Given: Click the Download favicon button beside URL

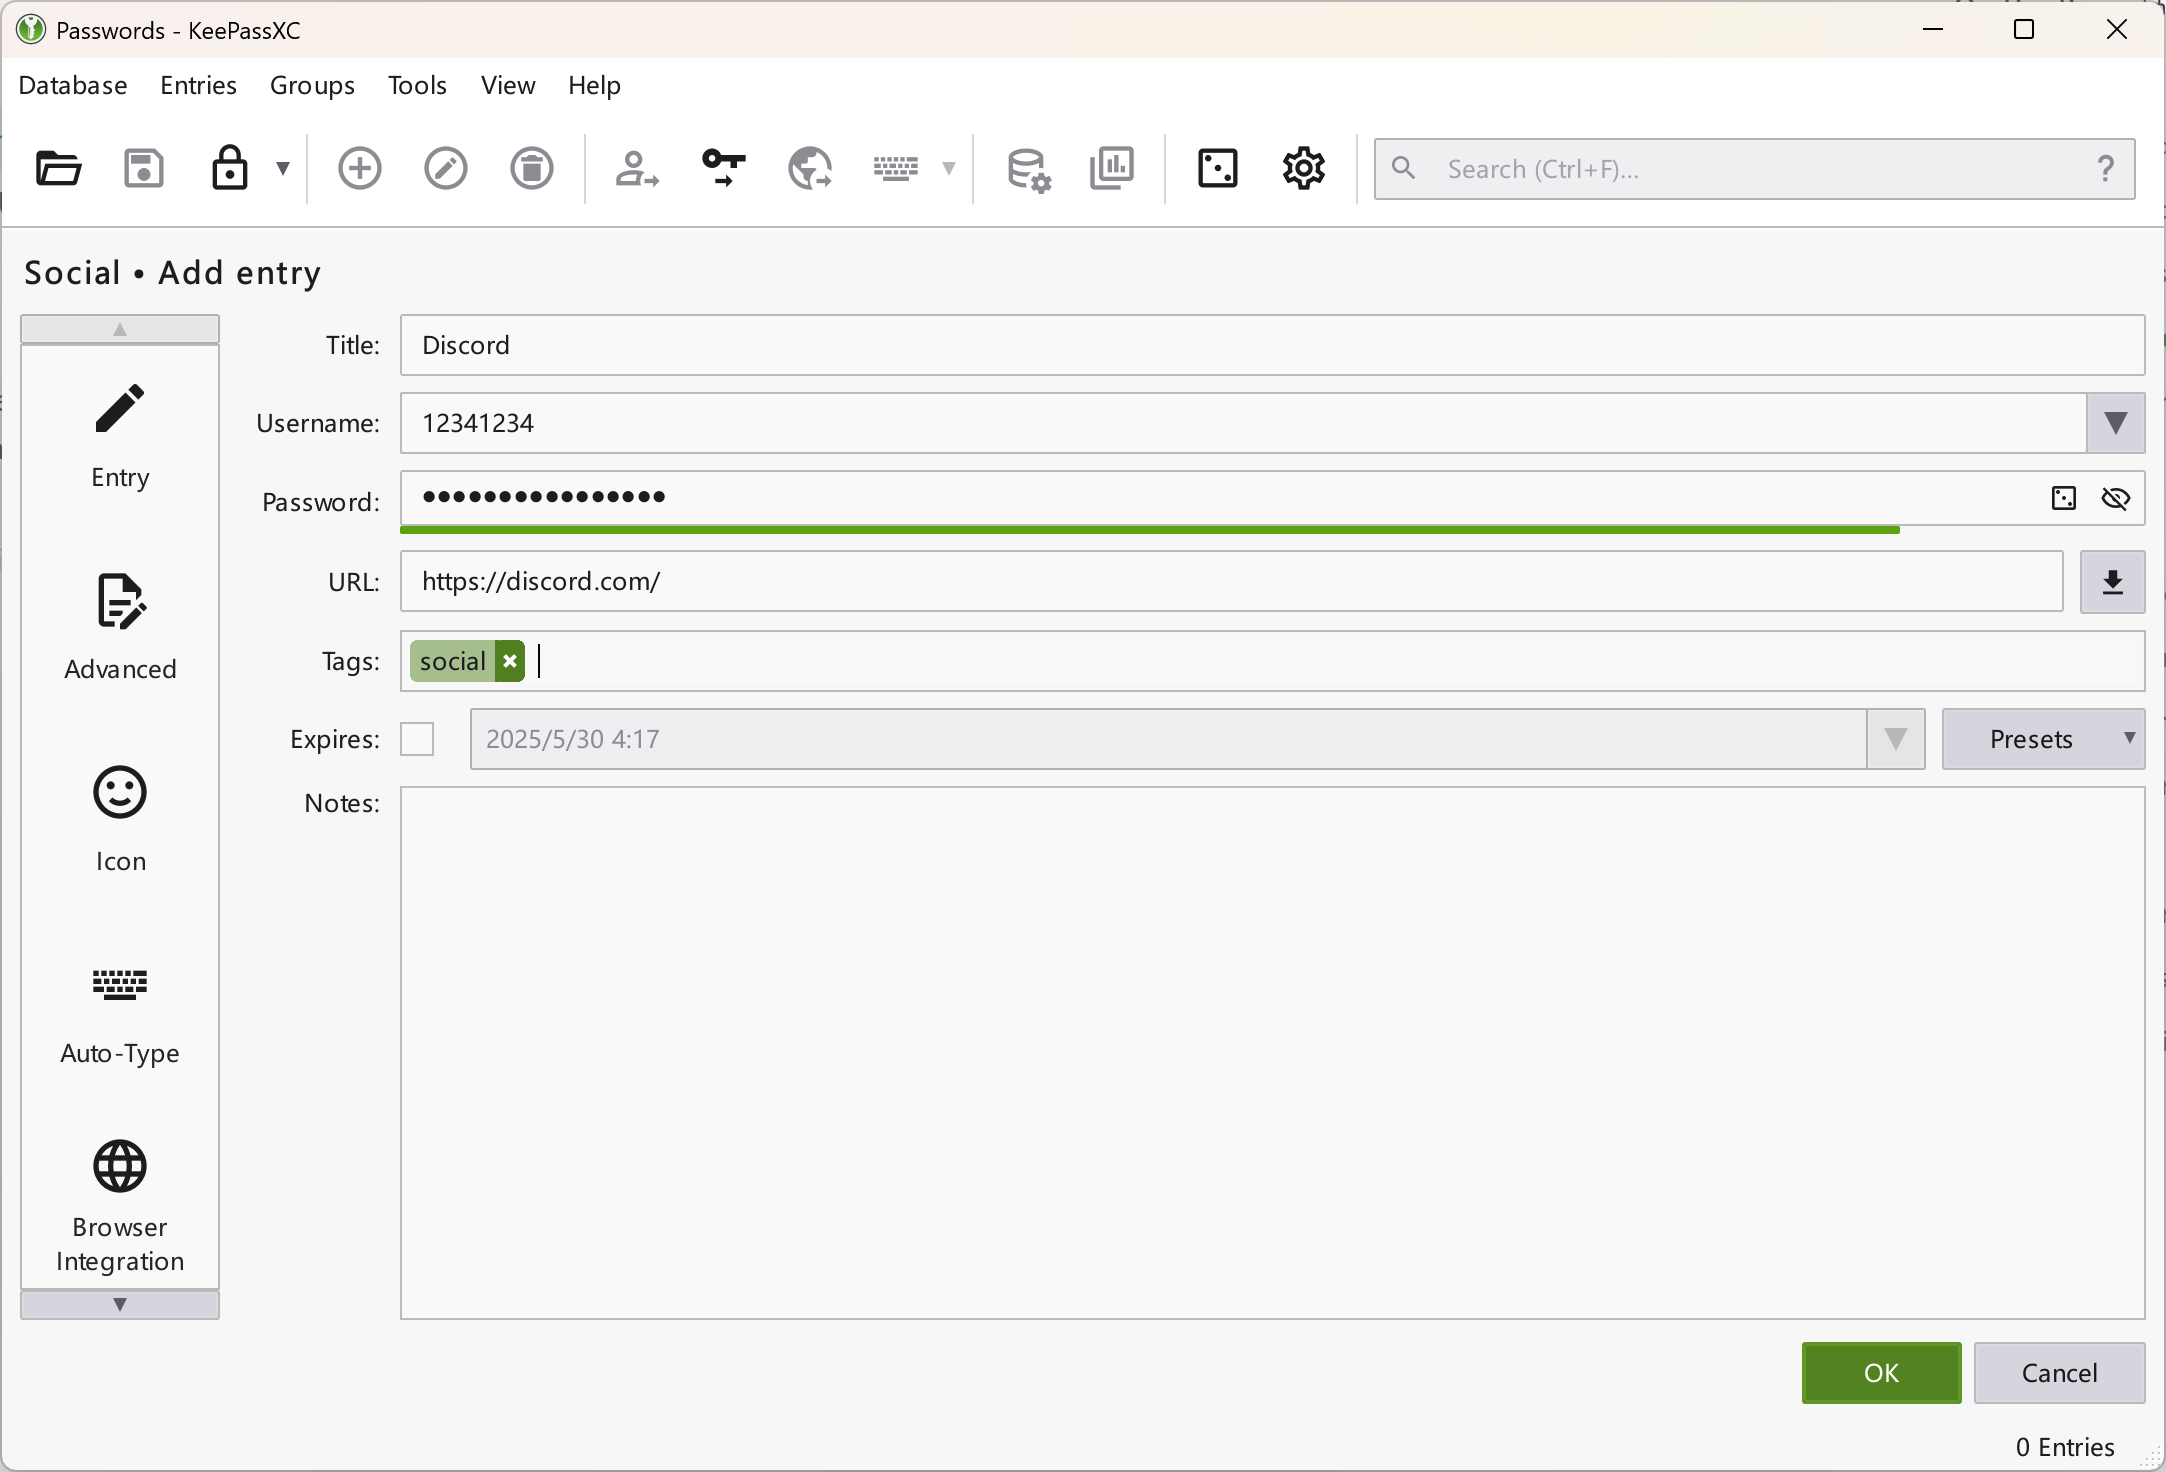Looking at the screenshot, I should click(2112, 582).
